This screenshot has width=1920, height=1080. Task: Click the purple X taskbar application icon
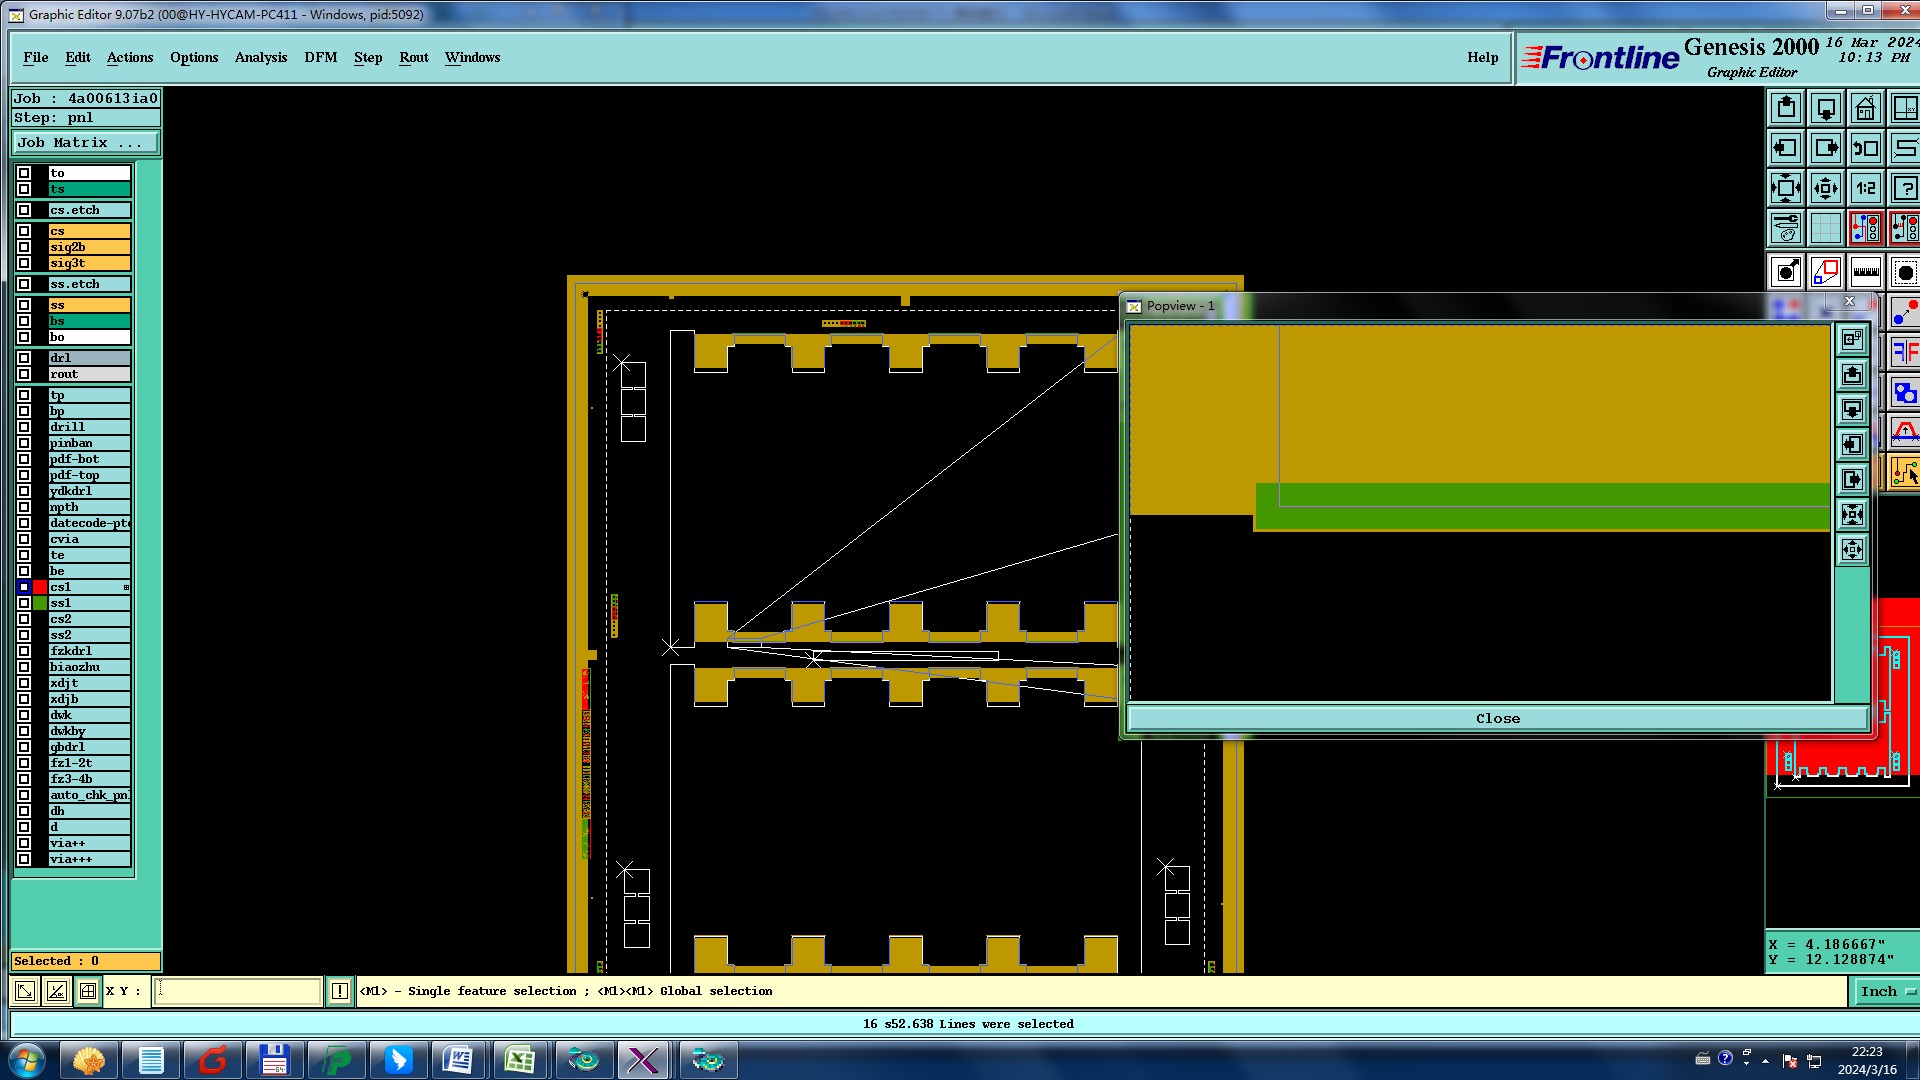pos(642,1060)
